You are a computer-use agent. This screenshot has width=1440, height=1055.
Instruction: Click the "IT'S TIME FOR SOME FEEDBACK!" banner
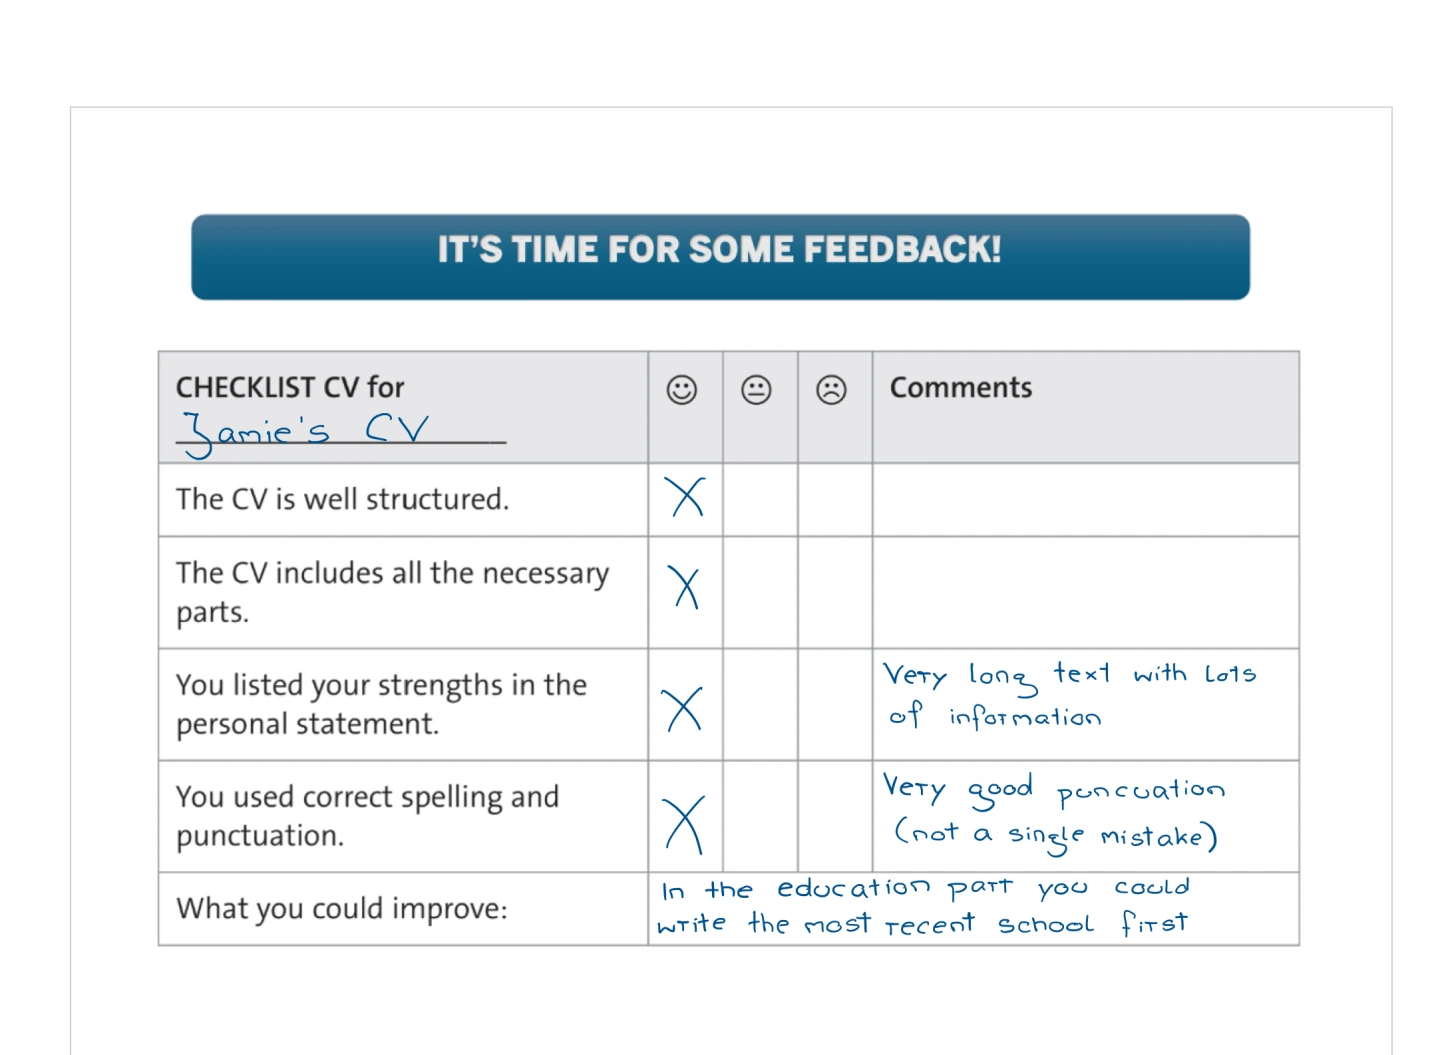point(720,257)
